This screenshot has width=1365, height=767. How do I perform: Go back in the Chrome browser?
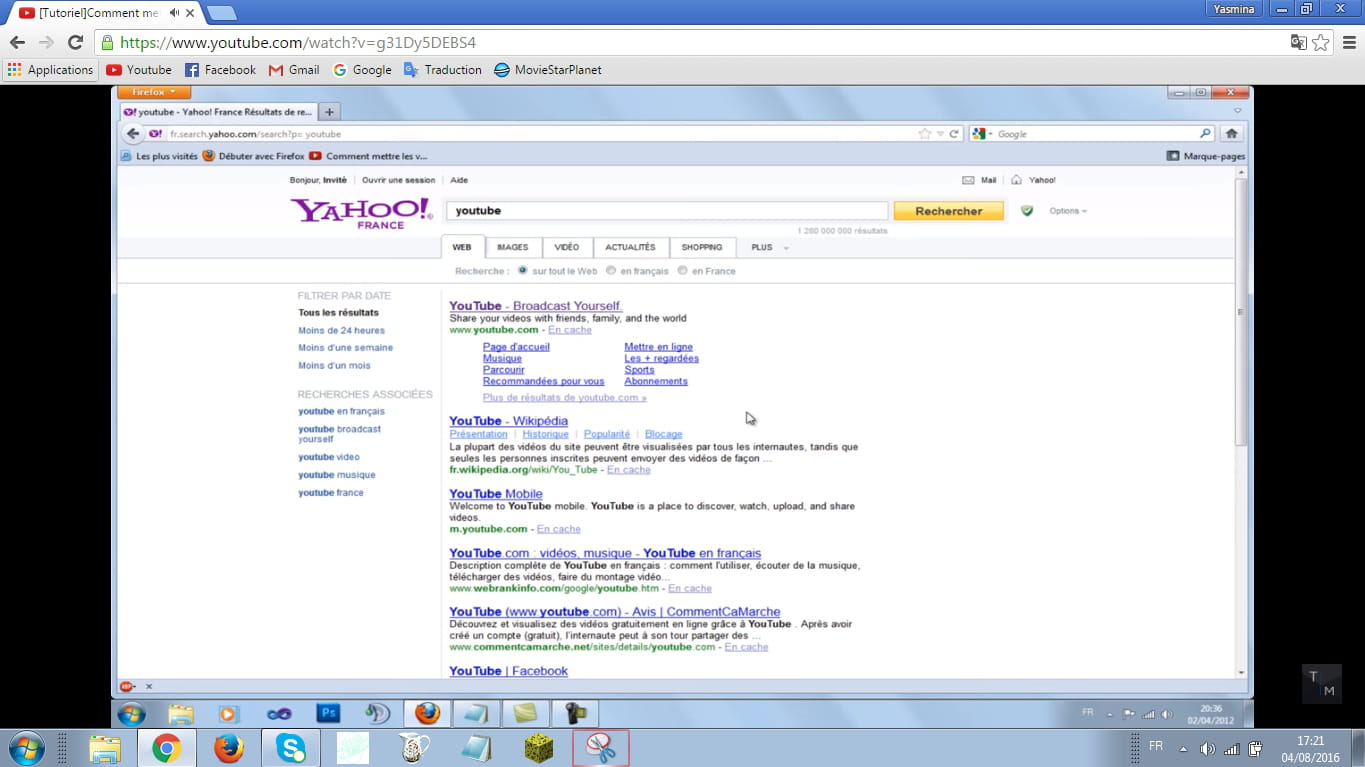(x=17, y=43)
